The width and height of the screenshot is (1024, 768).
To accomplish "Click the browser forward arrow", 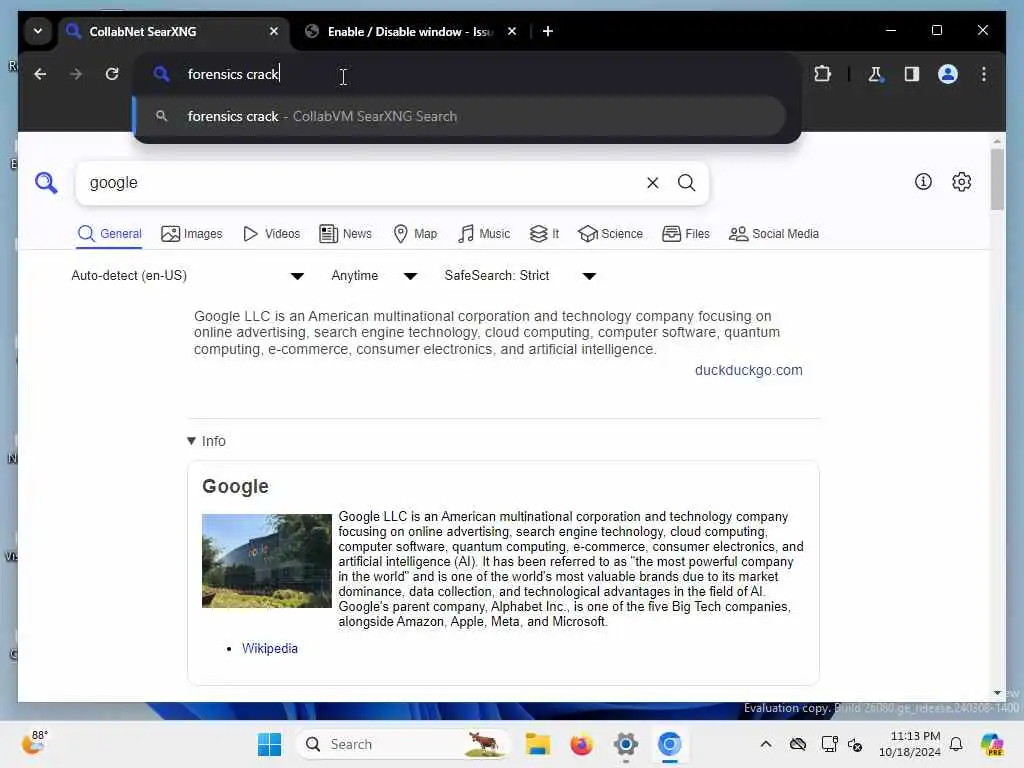I will [76, 74].
